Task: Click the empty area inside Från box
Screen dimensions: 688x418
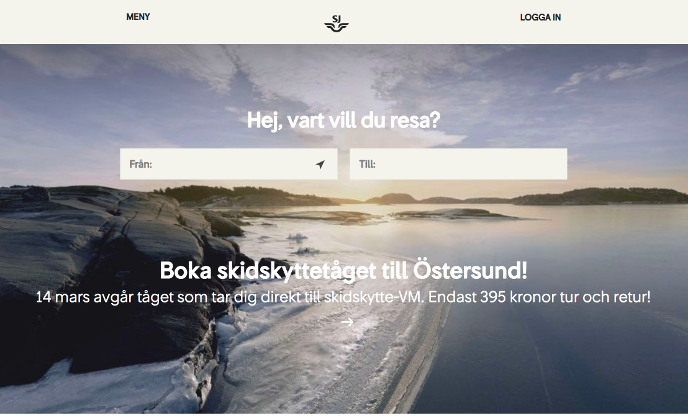Action: pos(233,164)
